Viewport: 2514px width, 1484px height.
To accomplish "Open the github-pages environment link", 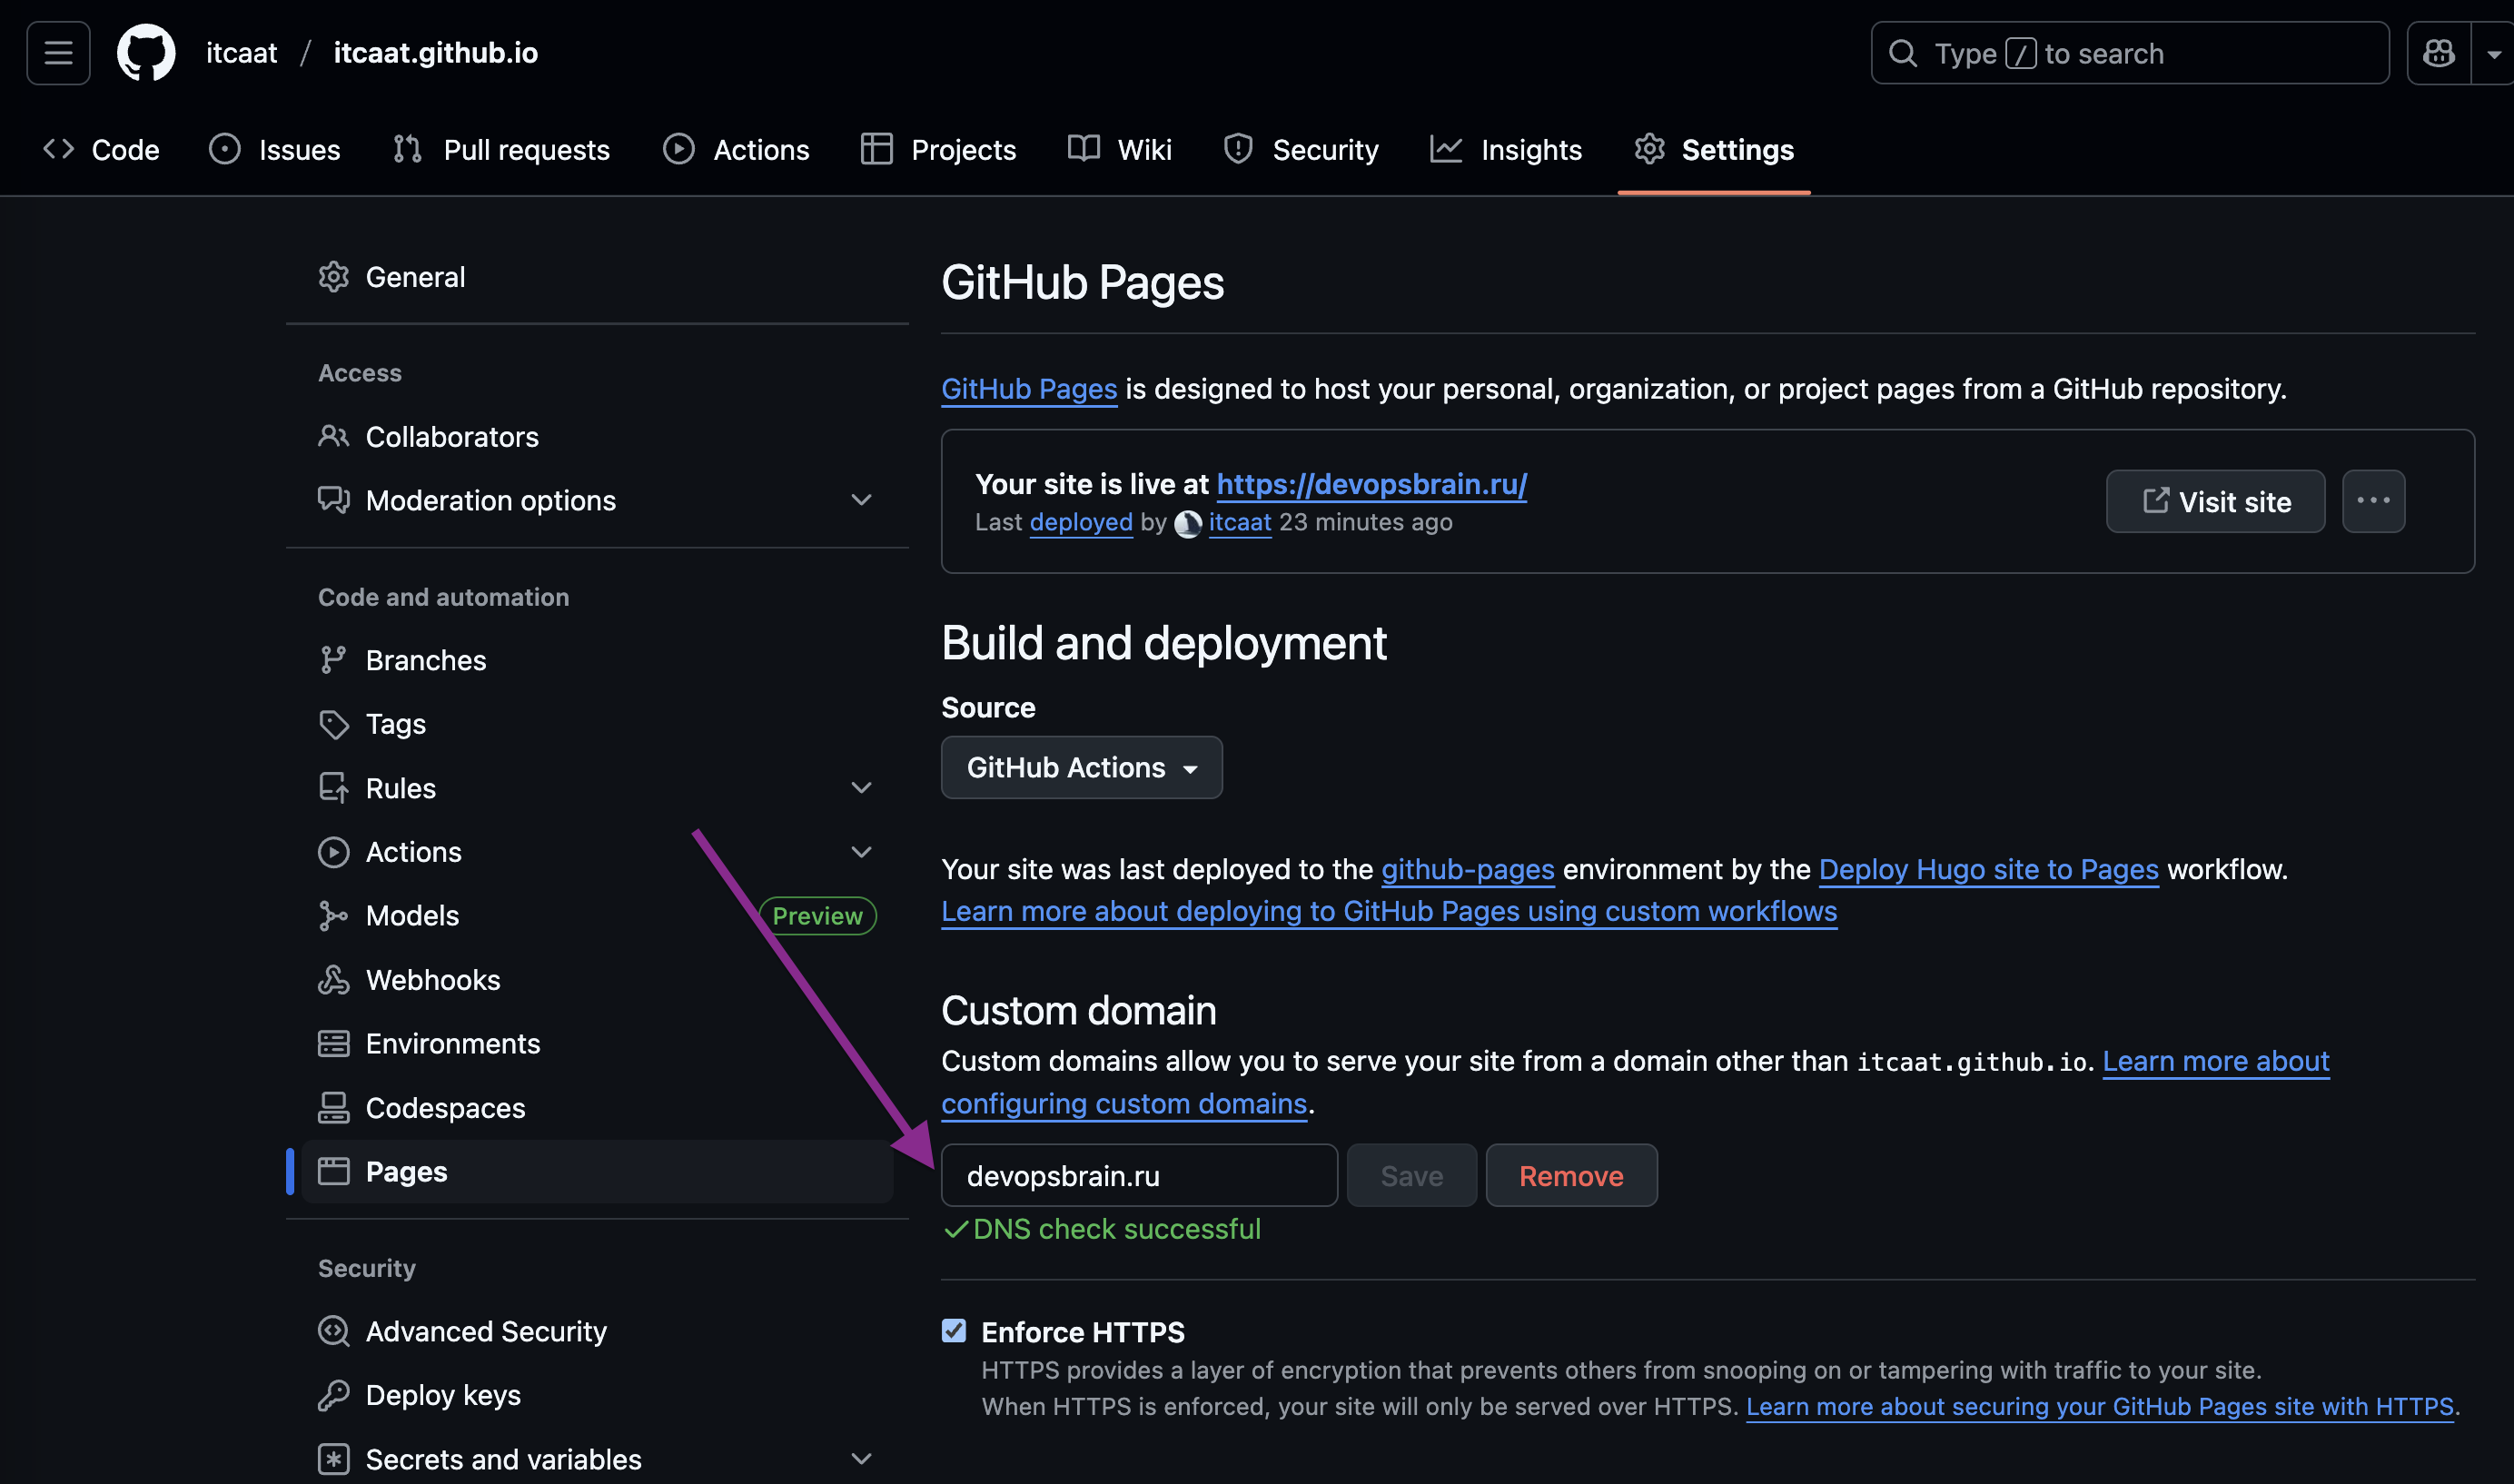I will [1467, 869].
